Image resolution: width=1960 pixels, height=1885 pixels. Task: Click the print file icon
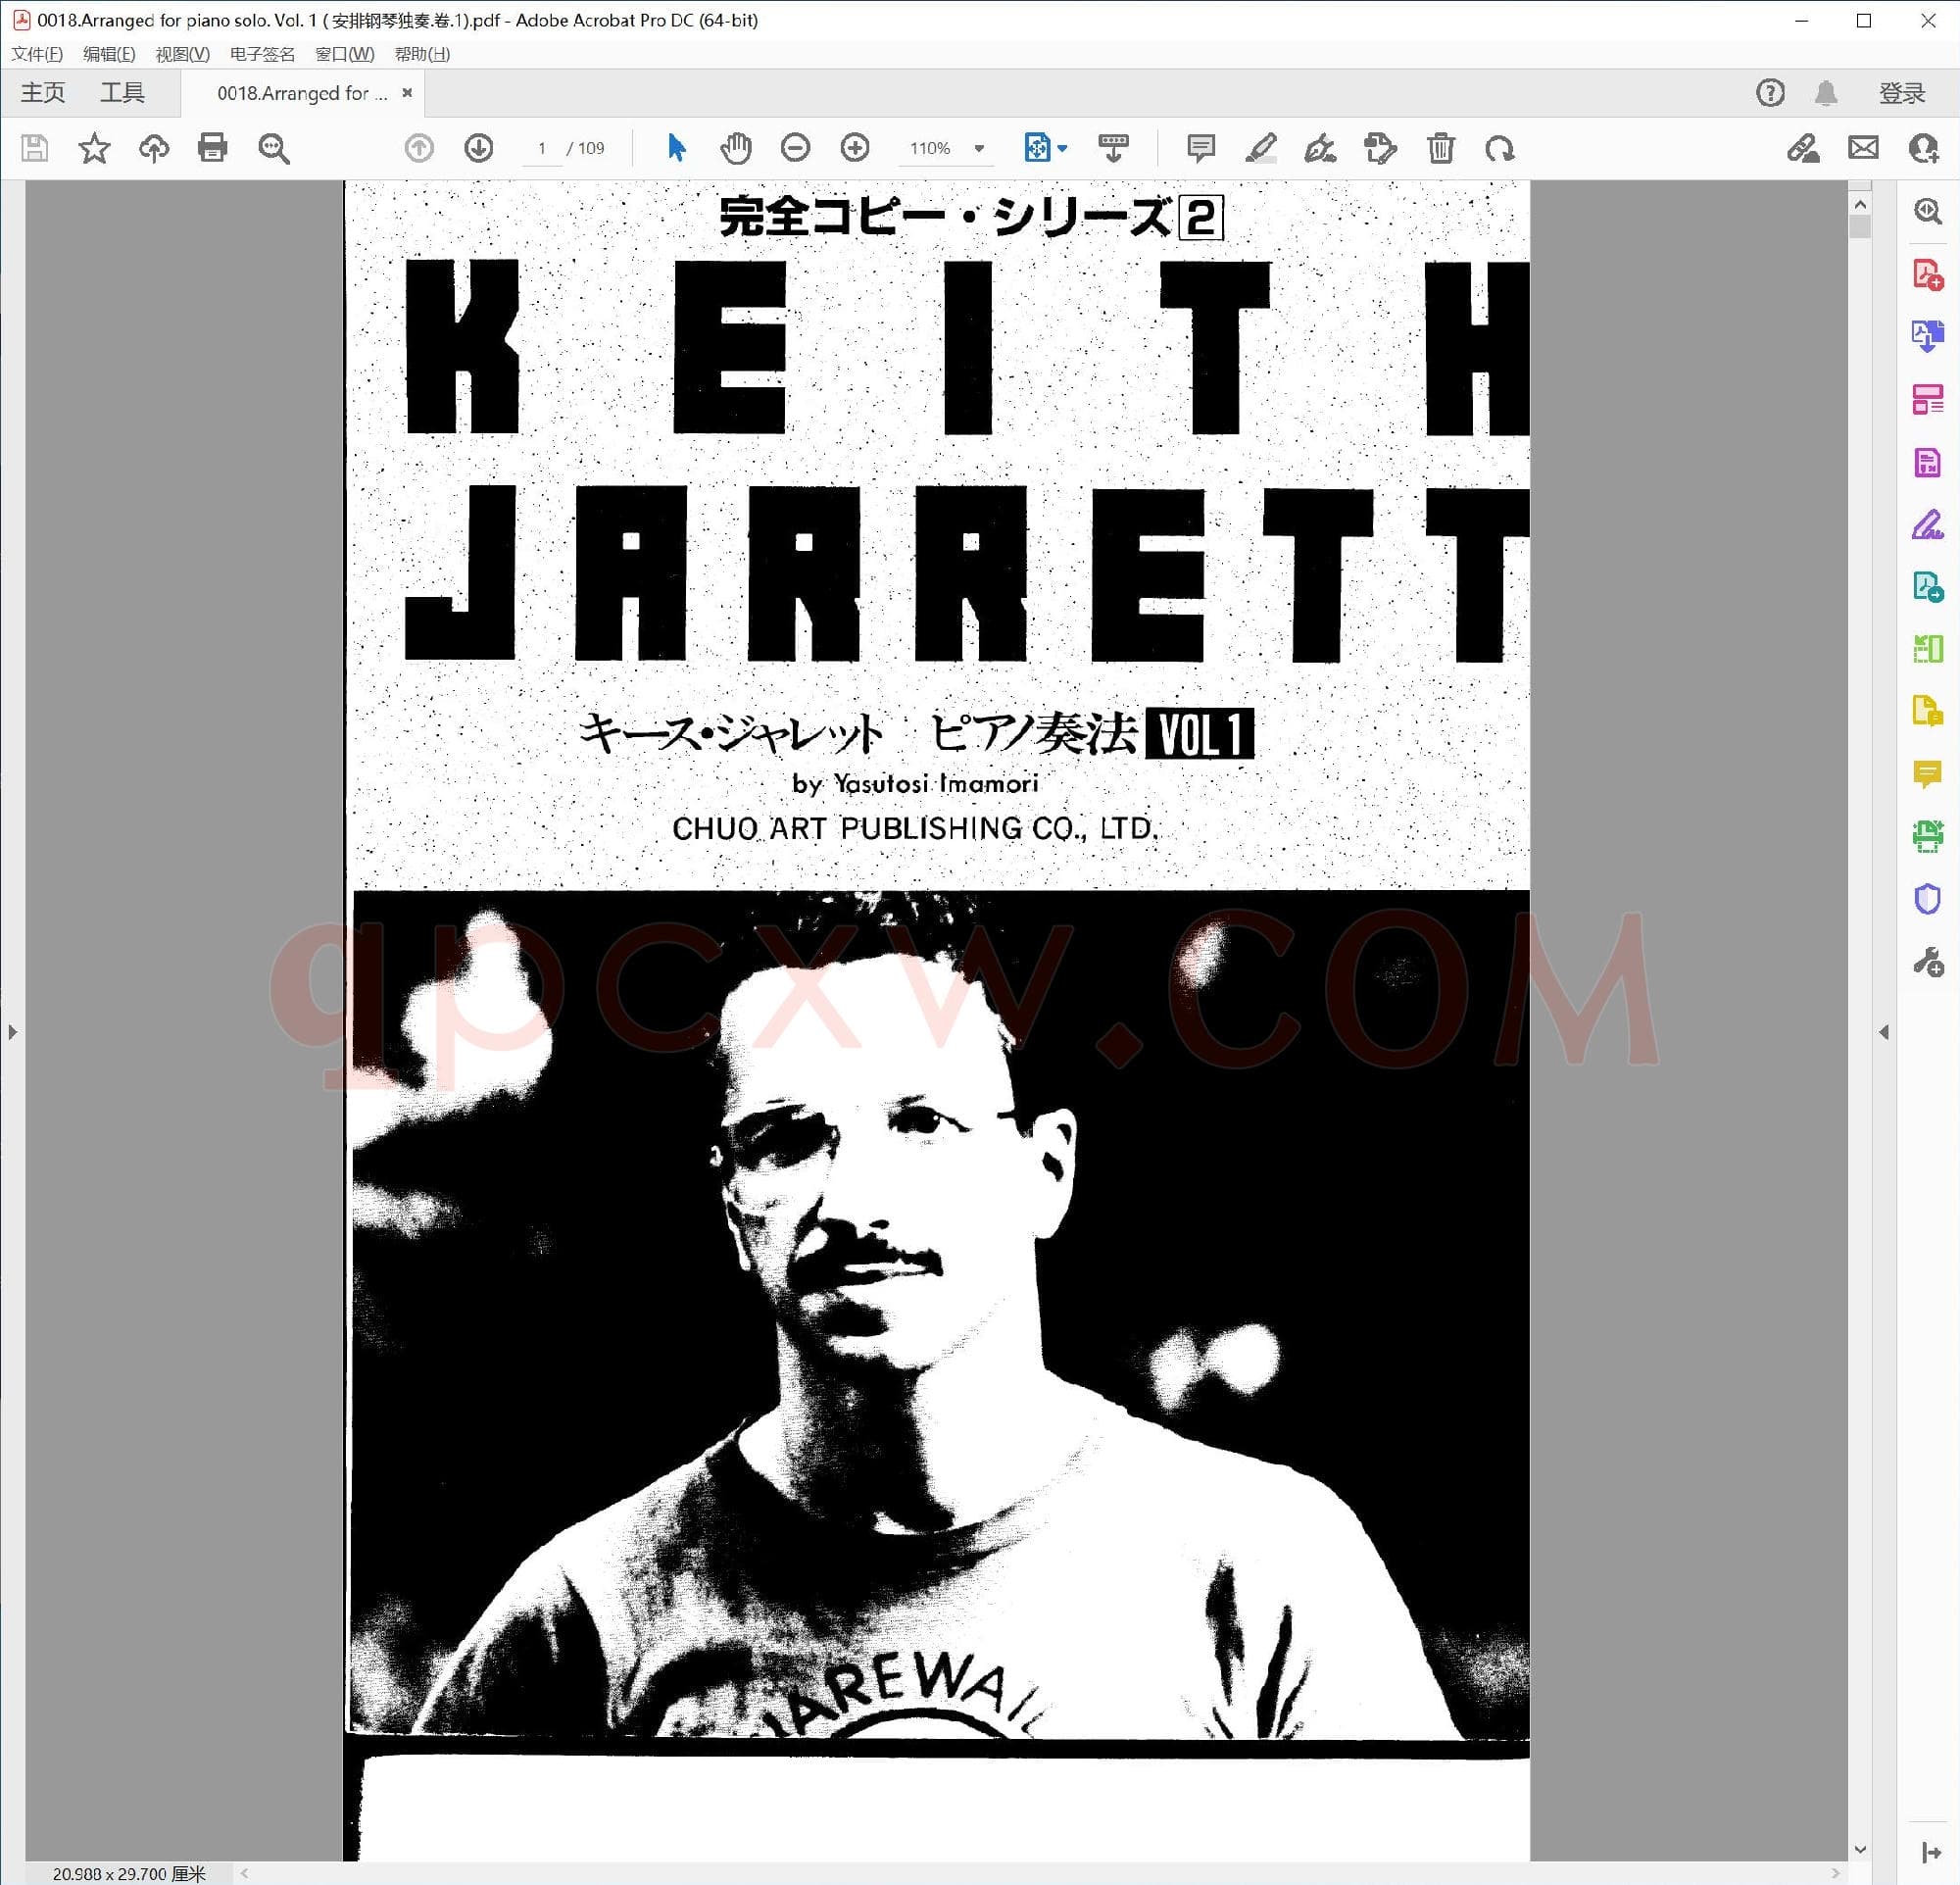[212, 148]
